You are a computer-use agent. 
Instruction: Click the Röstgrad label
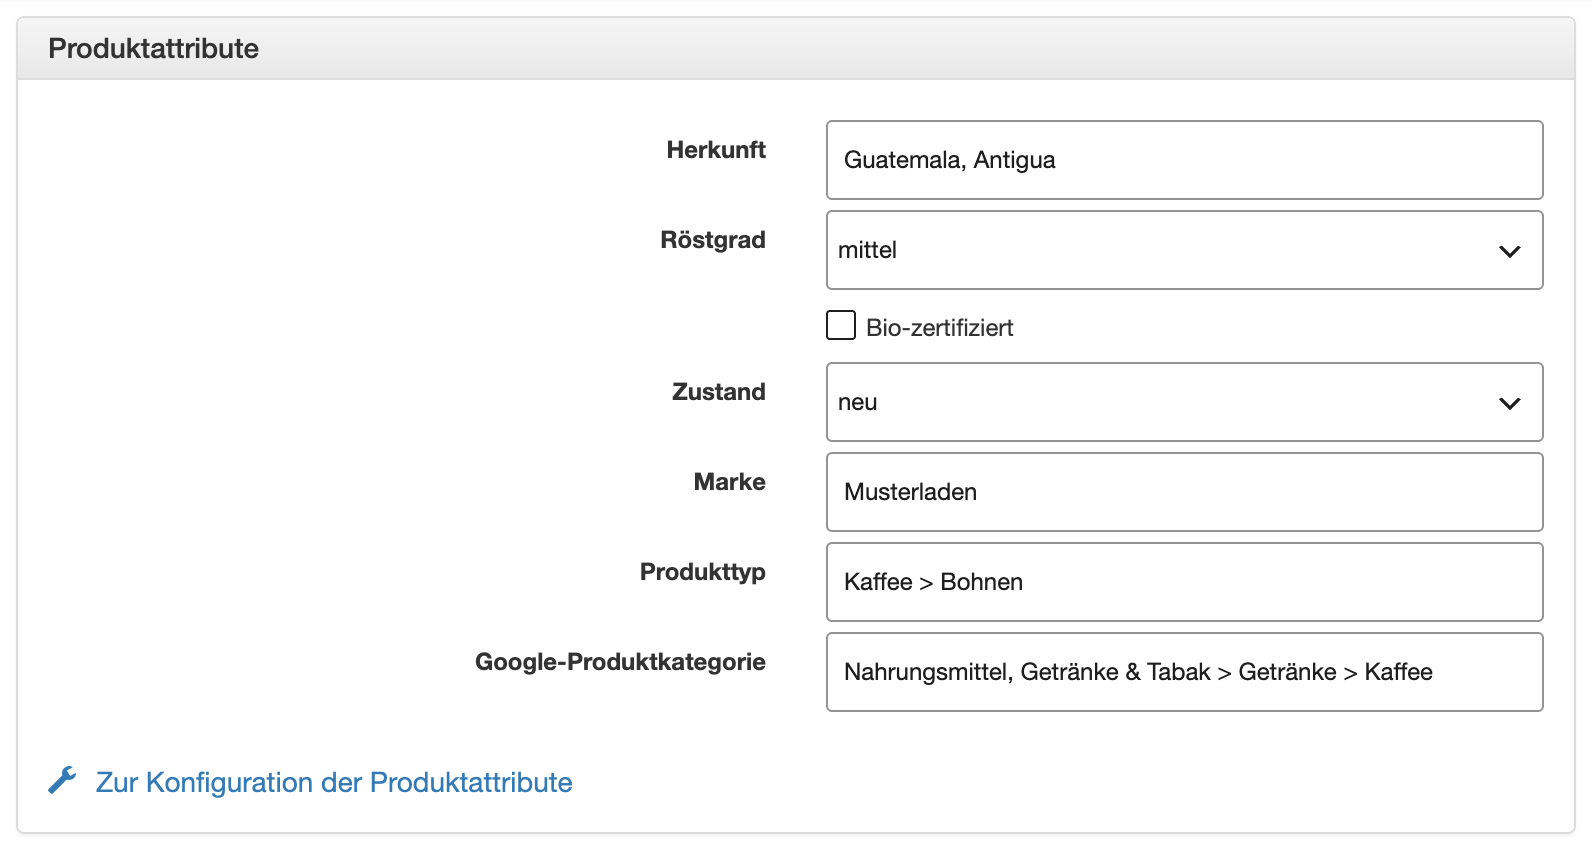(713, 240)
